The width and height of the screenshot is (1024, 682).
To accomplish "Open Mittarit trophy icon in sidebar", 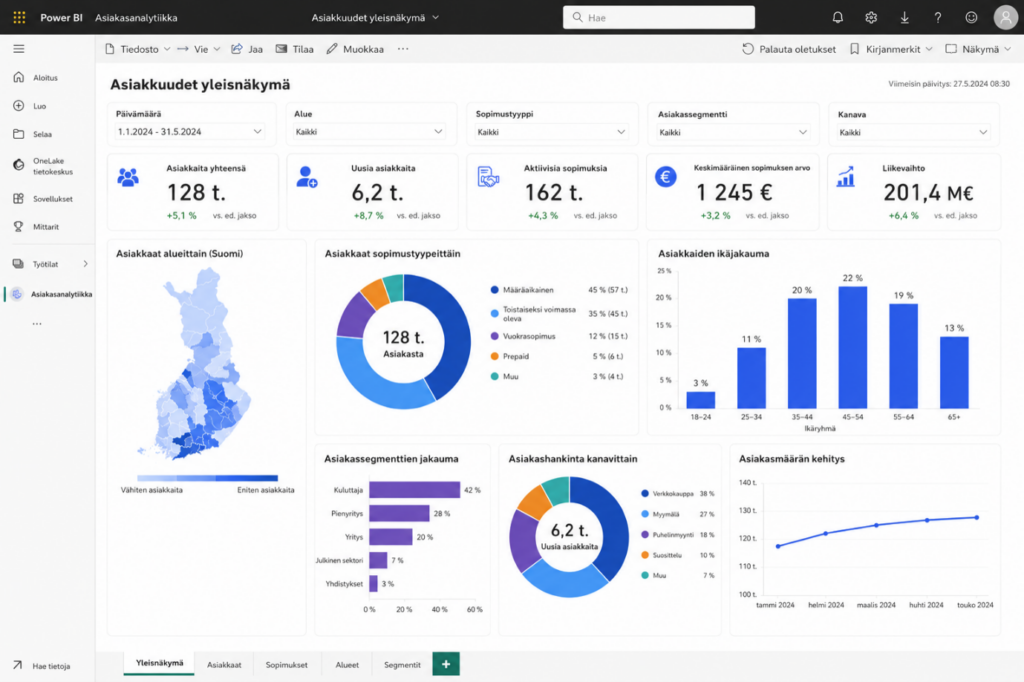I will click(19, 227).
